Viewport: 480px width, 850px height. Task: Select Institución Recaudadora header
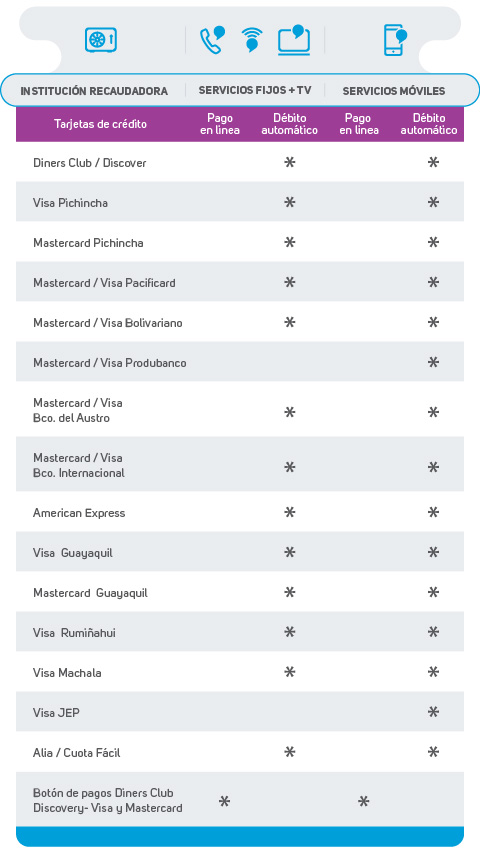click(94, 91)
